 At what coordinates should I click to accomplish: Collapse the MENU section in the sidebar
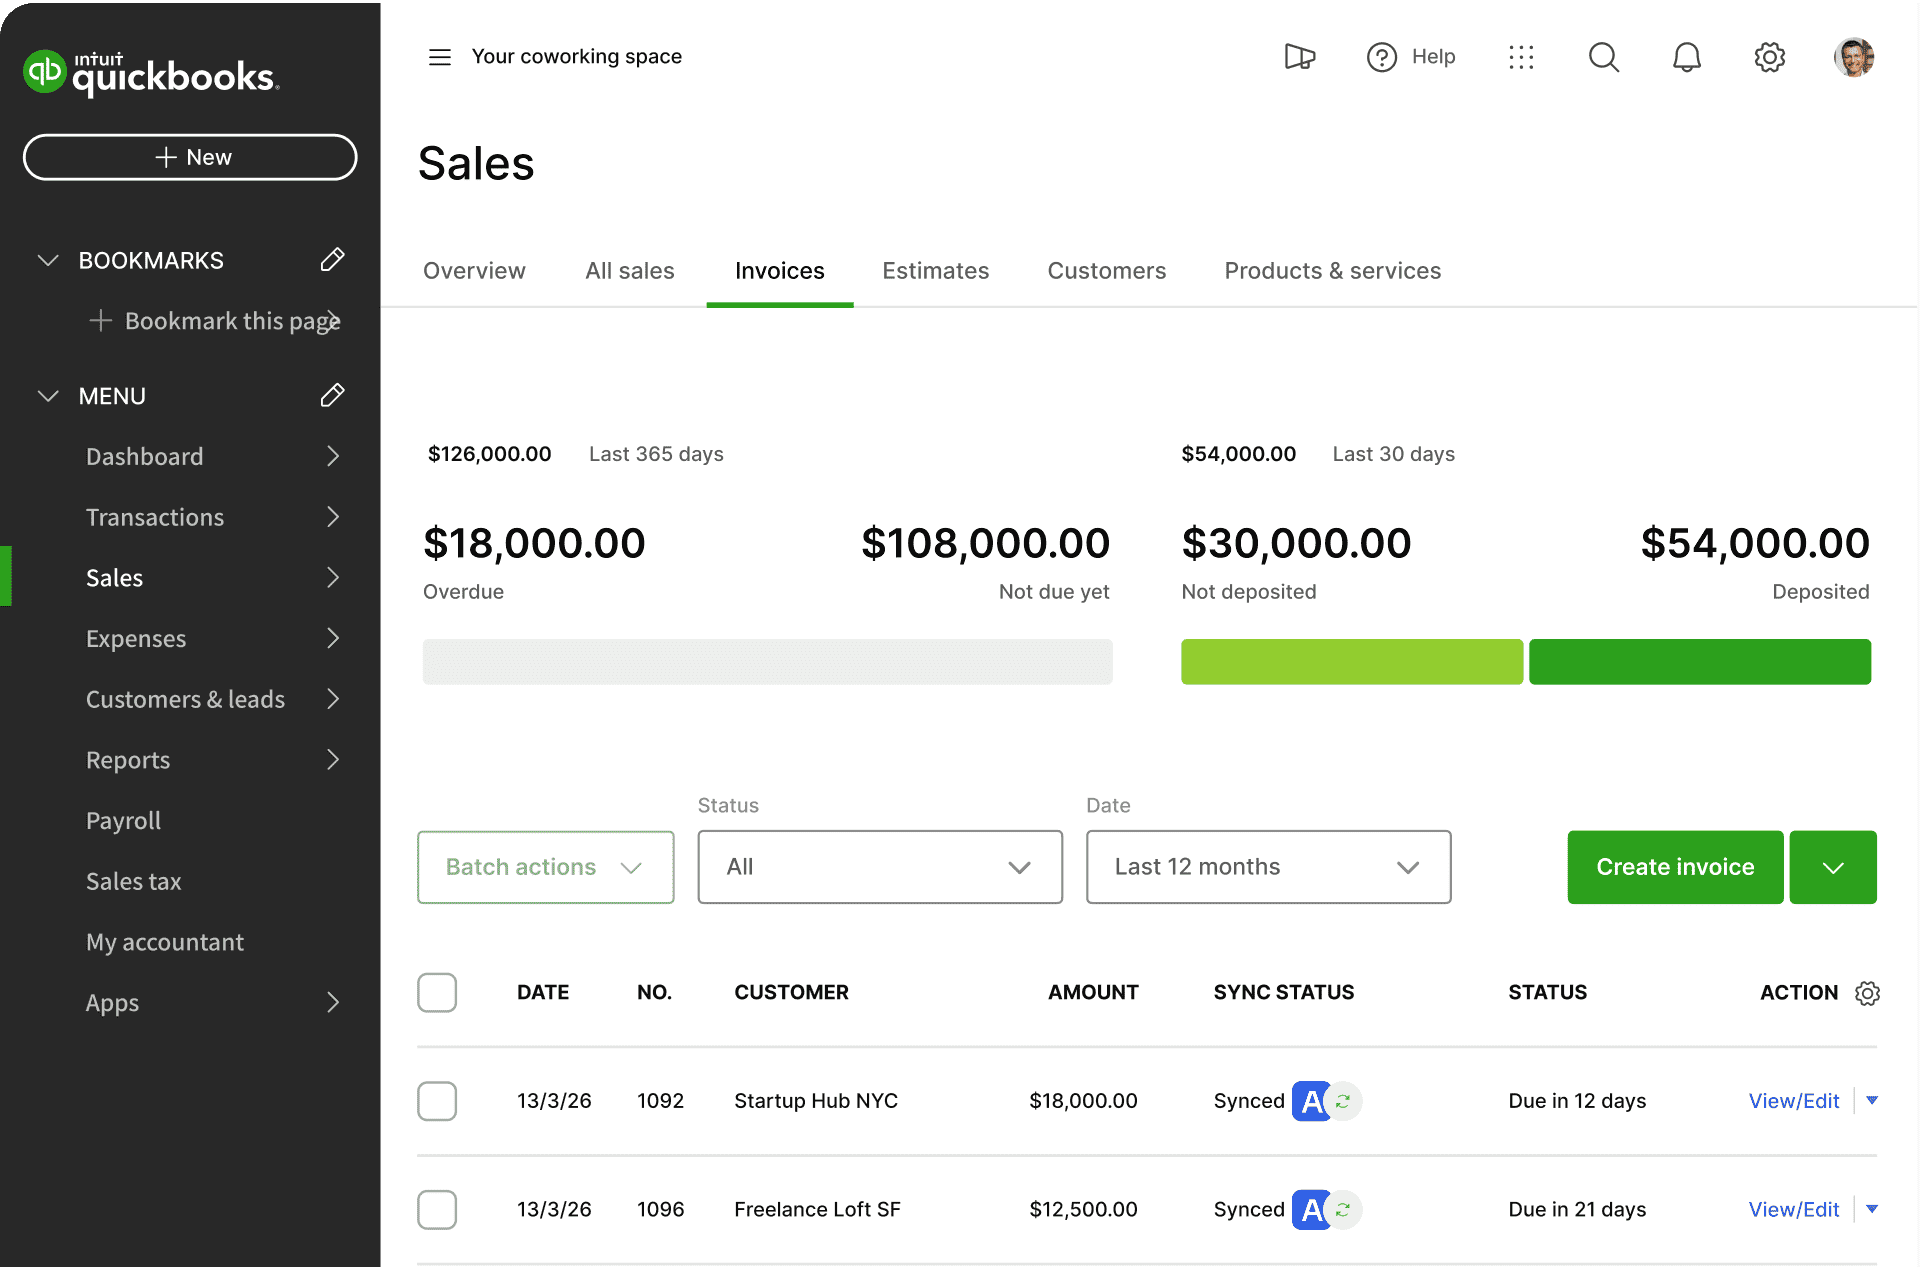[x=48, y=395]
